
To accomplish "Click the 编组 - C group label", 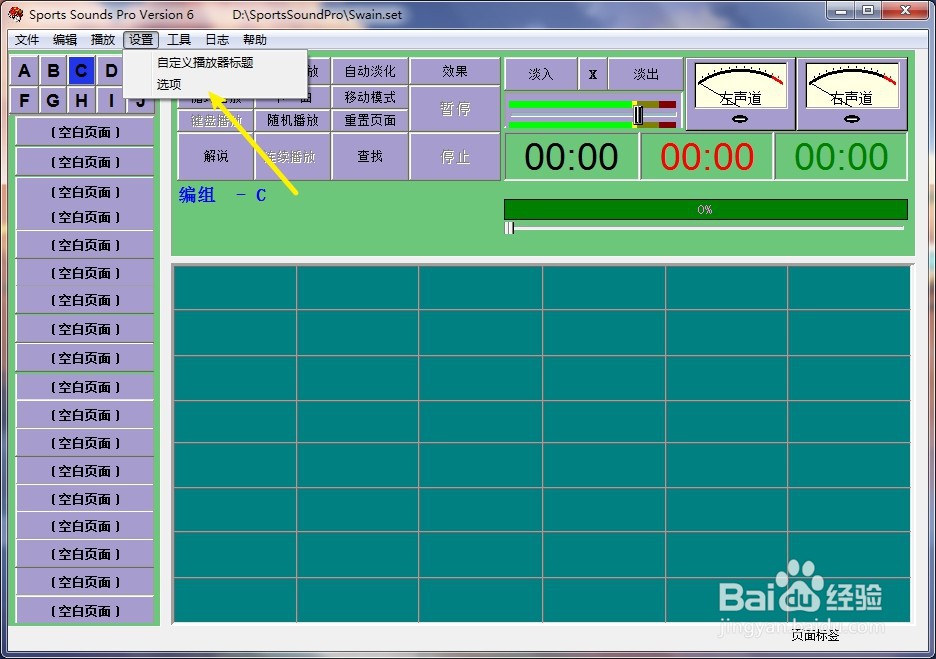I will click(222, 195).
